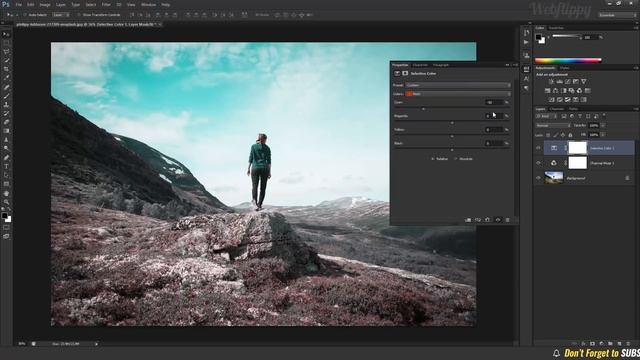Switch to the Swatches tab
640x360 pixels.
click(x=556, y=28)
